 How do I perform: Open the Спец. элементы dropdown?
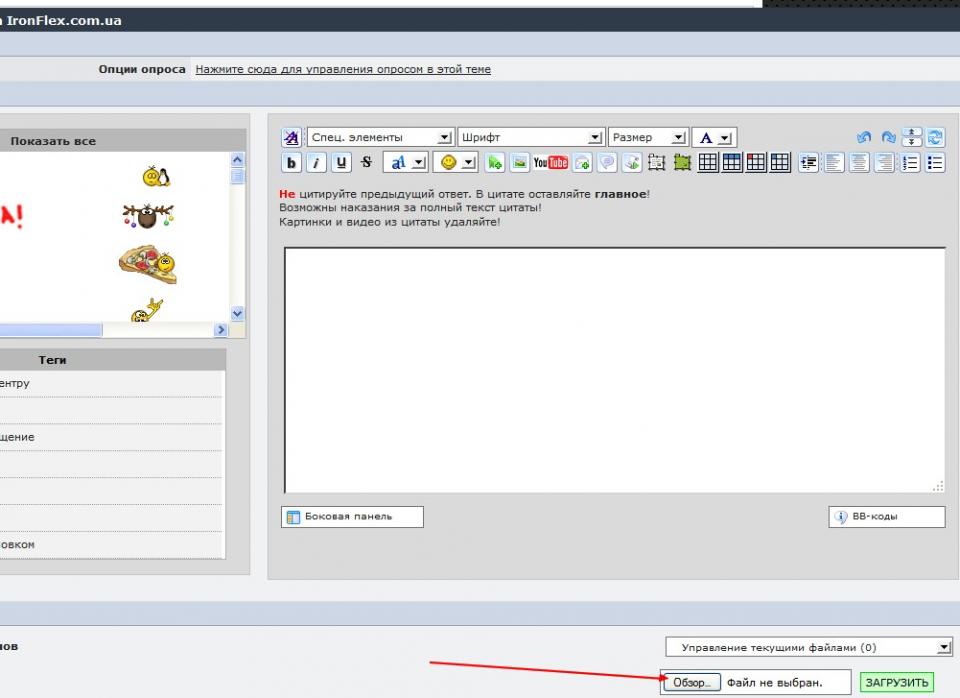tap(445, 138)
